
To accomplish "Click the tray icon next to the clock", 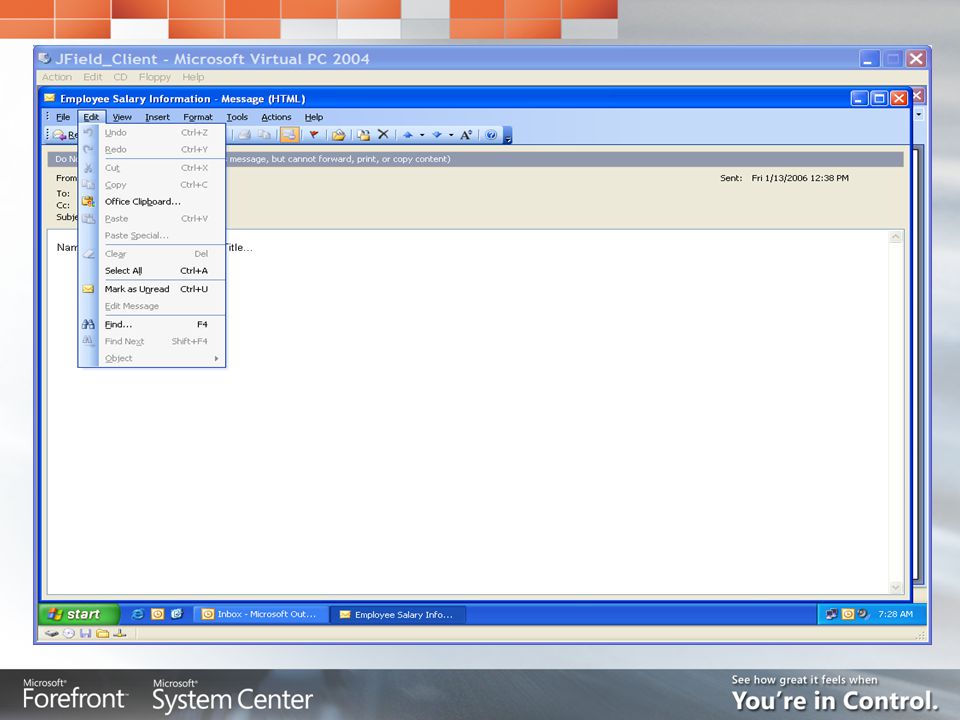I will click(x=863, y=613).
